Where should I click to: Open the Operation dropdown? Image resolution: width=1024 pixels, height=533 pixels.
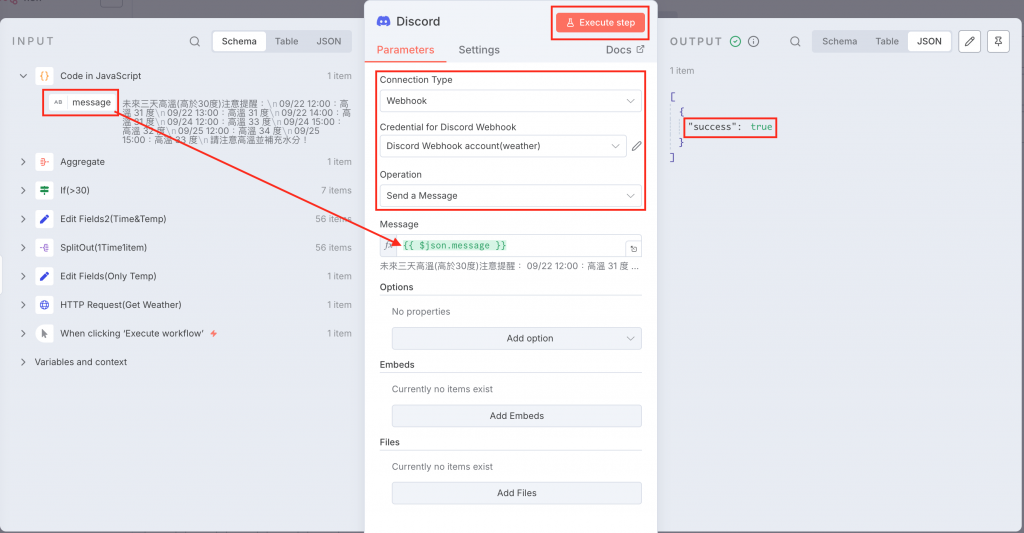click(510, 195)
